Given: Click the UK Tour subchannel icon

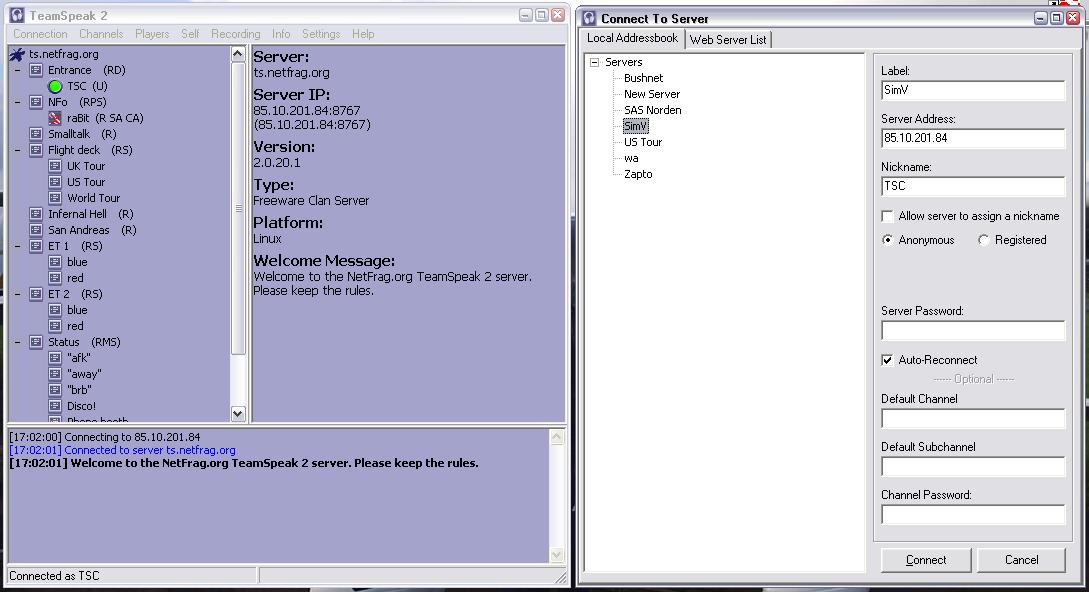Looking at the screenshot, I should pyautogui.click(x=56, y=166).
